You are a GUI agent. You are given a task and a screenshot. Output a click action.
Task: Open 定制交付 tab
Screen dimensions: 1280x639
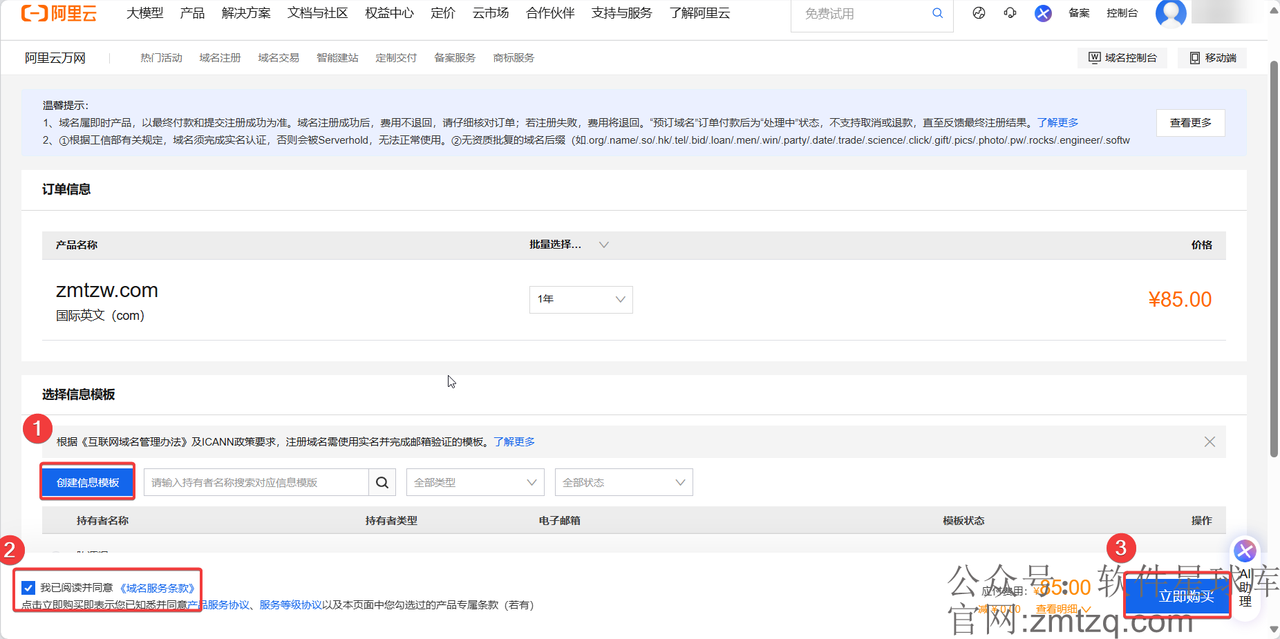pos(396,58)
